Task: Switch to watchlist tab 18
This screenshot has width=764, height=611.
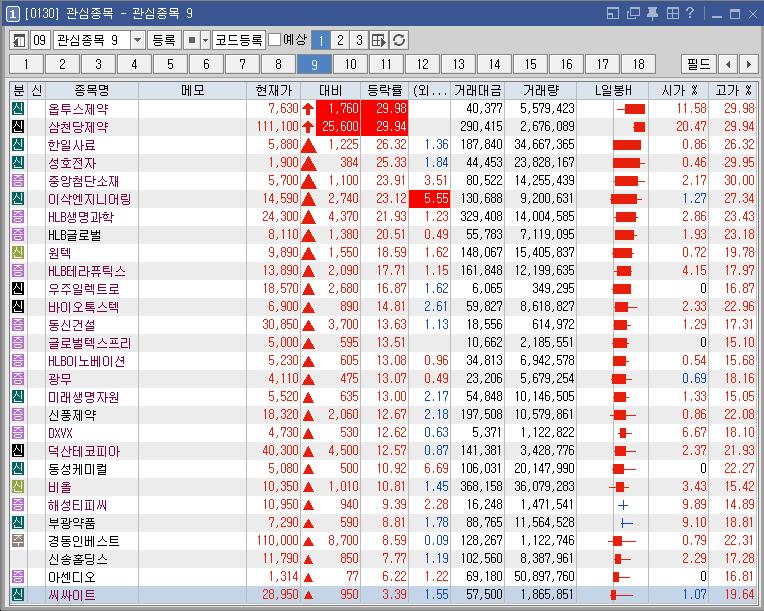Action: pos(639,64)
